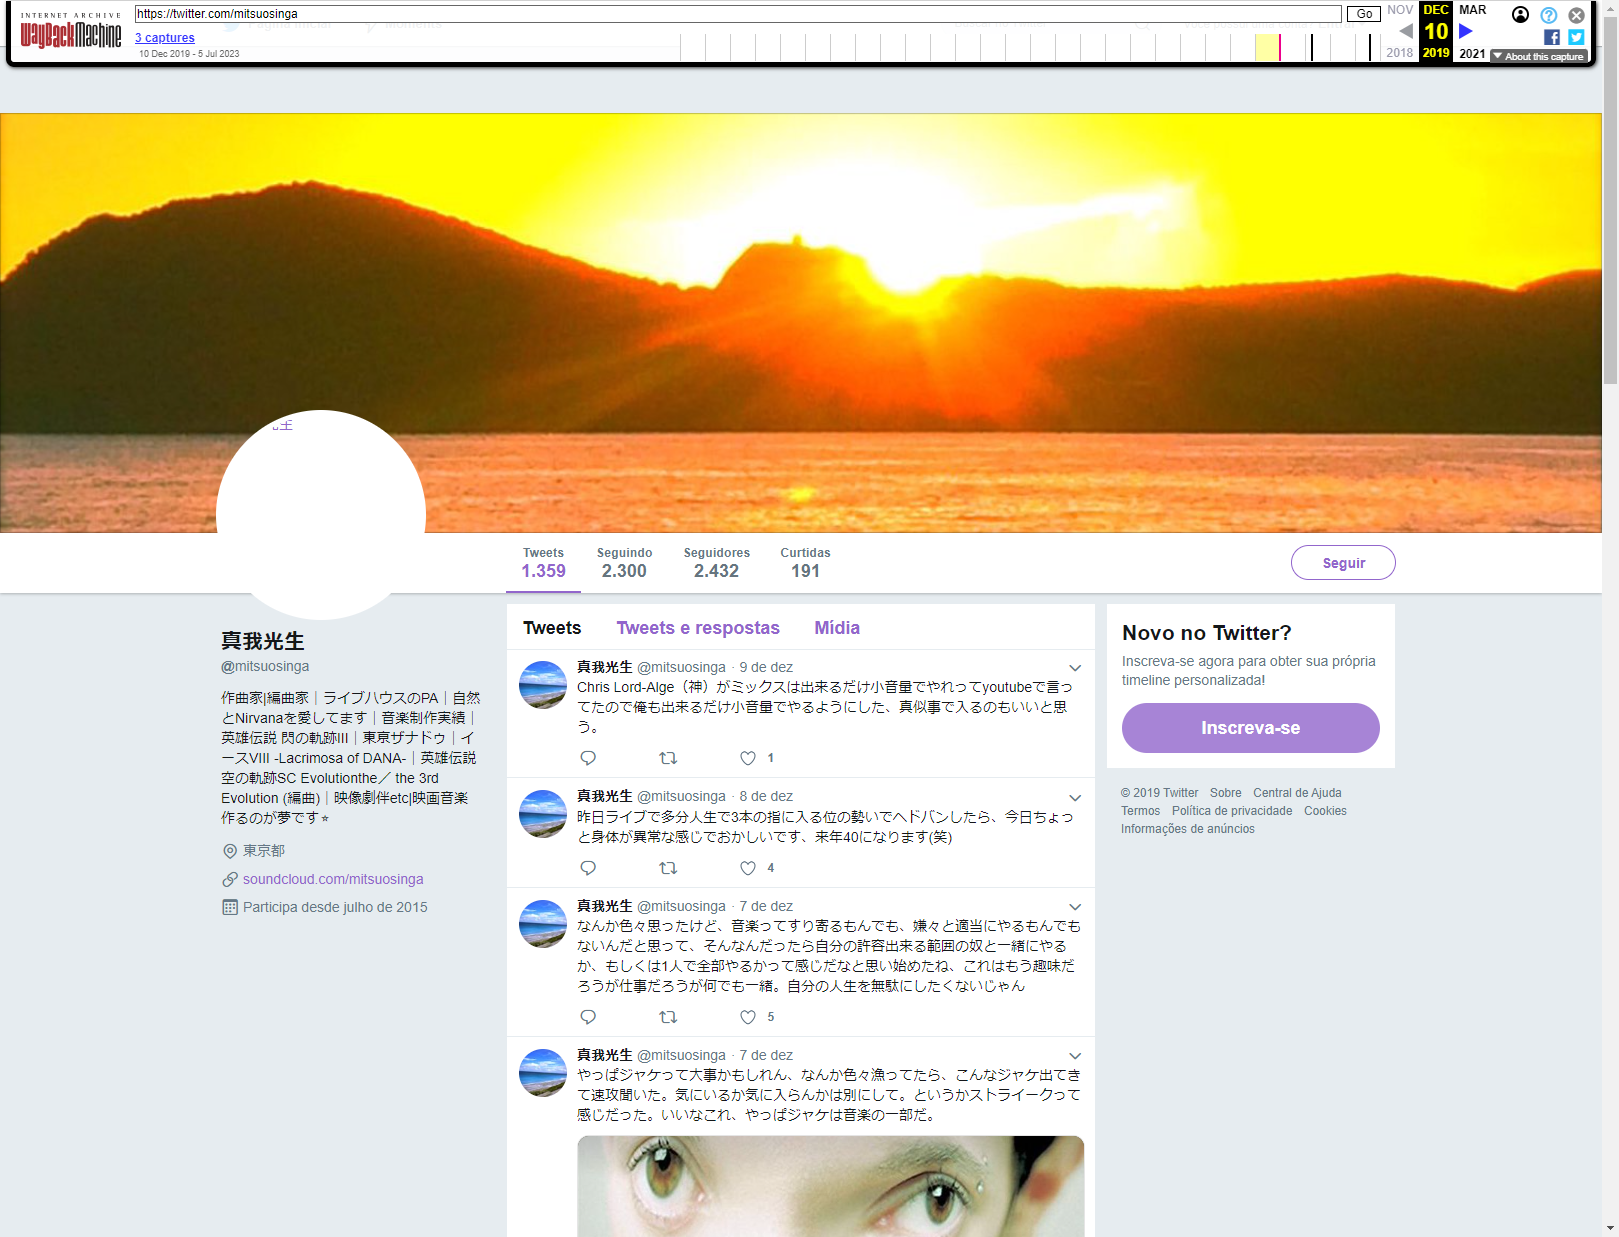Open the image in last tweet
This screenshot has width=1619, height=1237.
(x=830, y=1186)
